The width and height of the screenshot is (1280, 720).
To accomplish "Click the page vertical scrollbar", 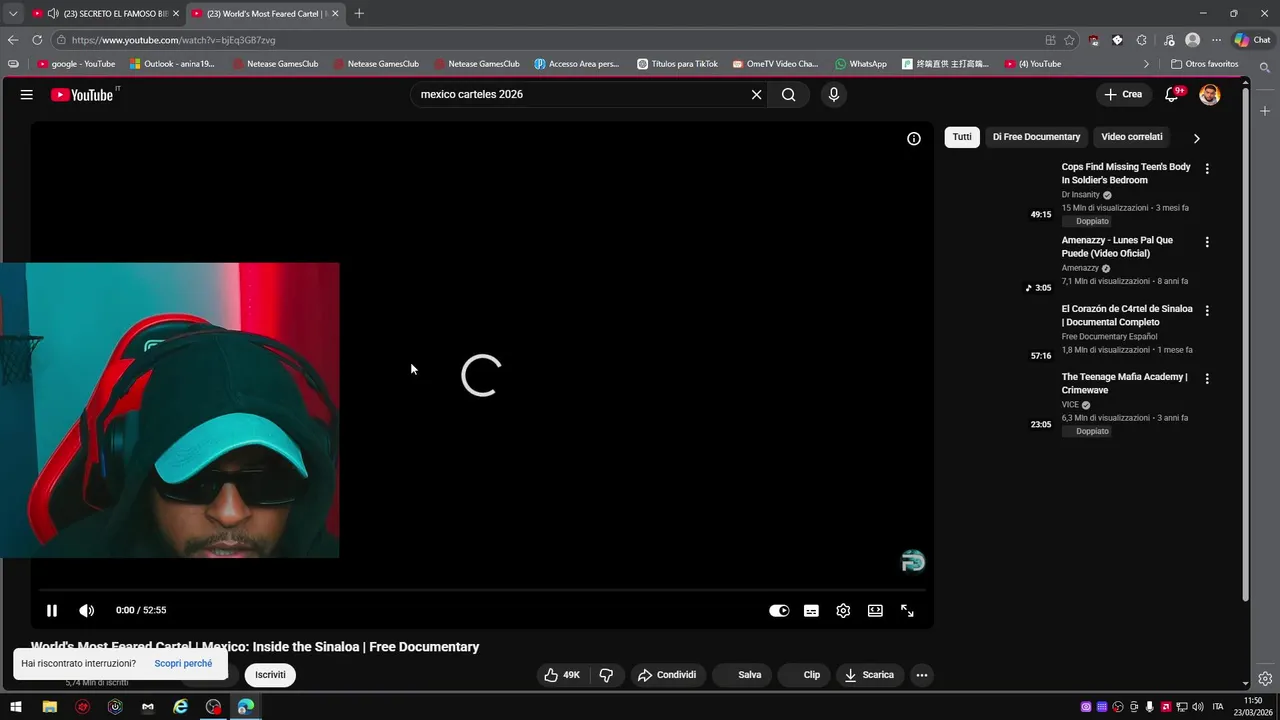I will click(1245, 345).
